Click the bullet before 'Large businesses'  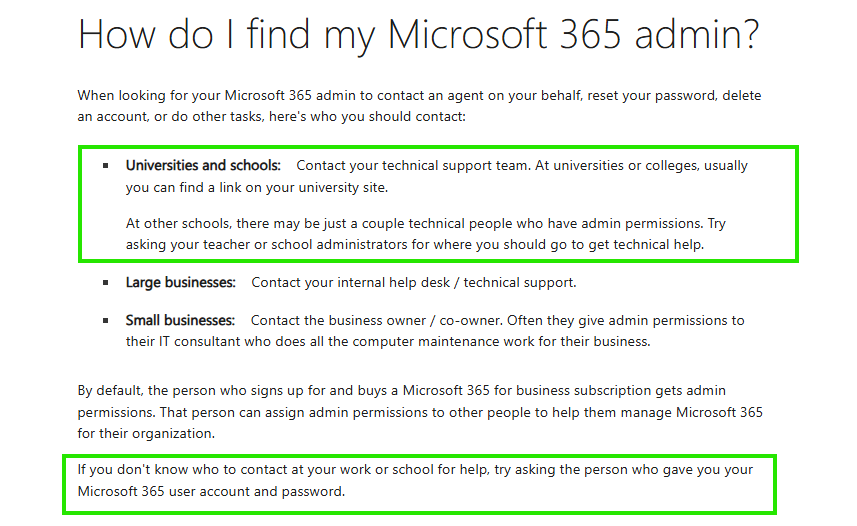click(x=105, y=283)
